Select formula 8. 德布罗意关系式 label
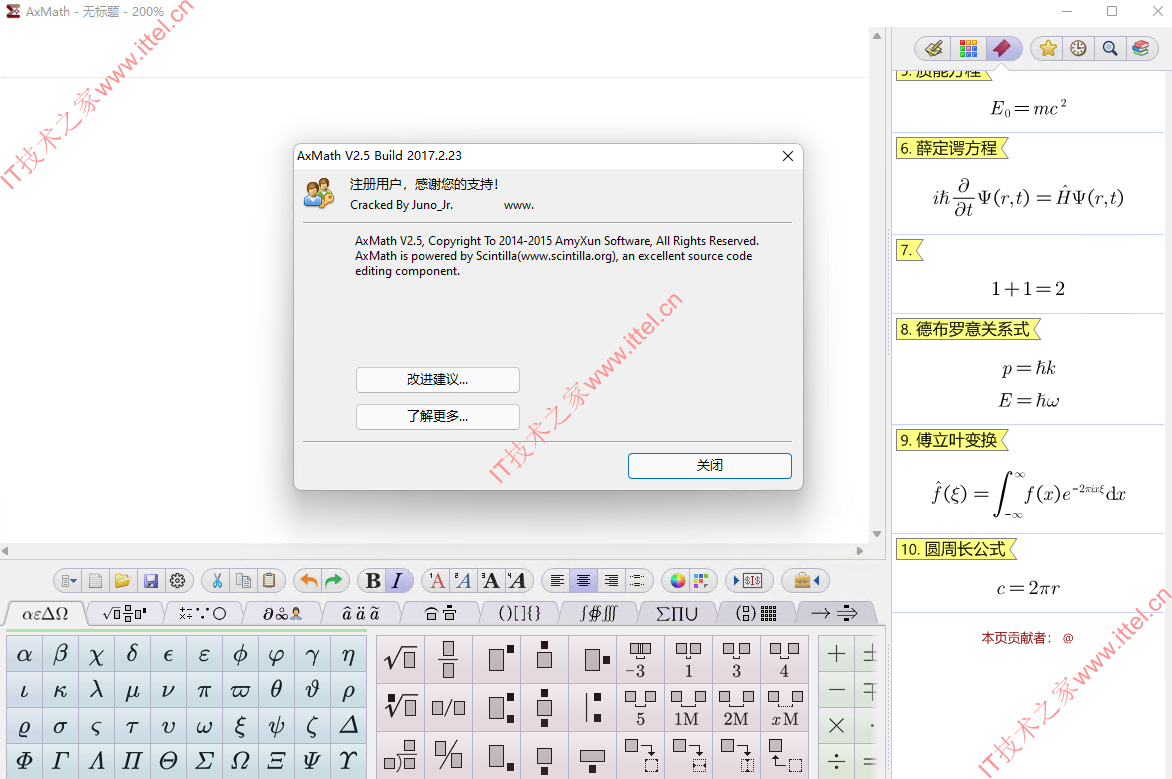 967,329
